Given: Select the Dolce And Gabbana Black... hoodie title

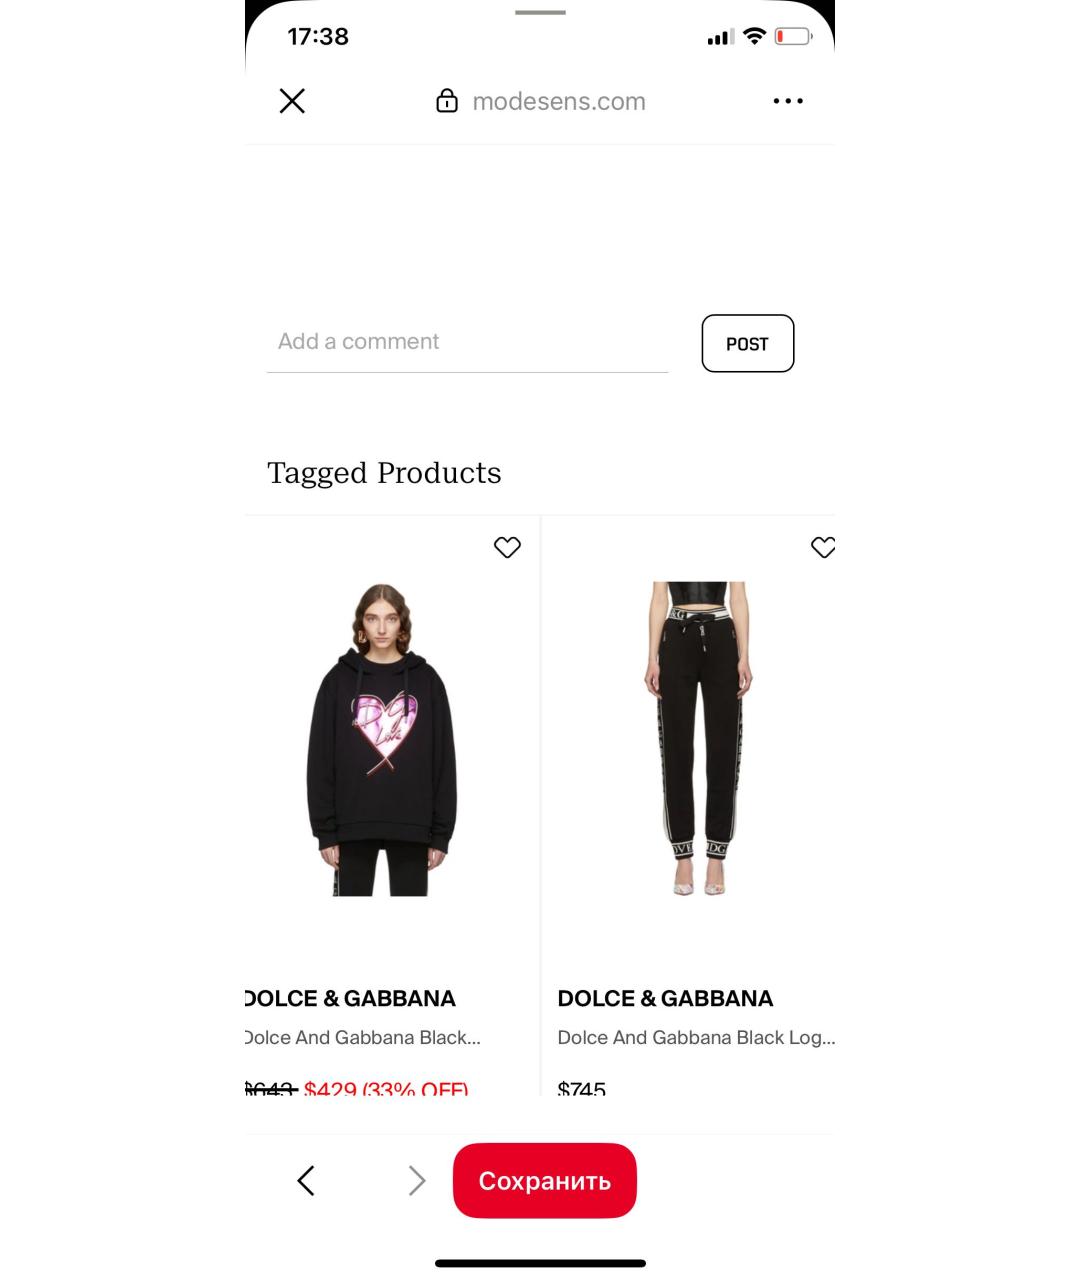Looking at the screenshot, I should point(363,1038).
